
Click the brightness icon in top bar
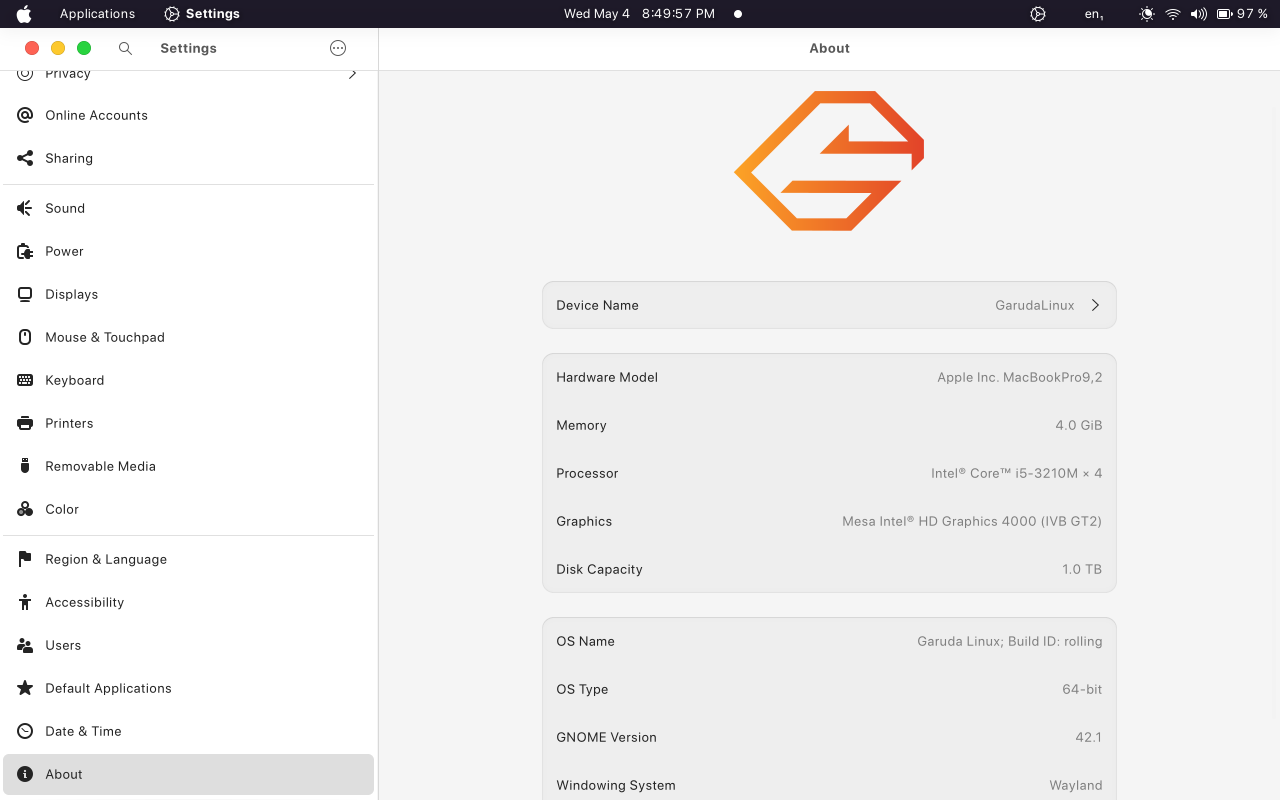(1147, 14)
